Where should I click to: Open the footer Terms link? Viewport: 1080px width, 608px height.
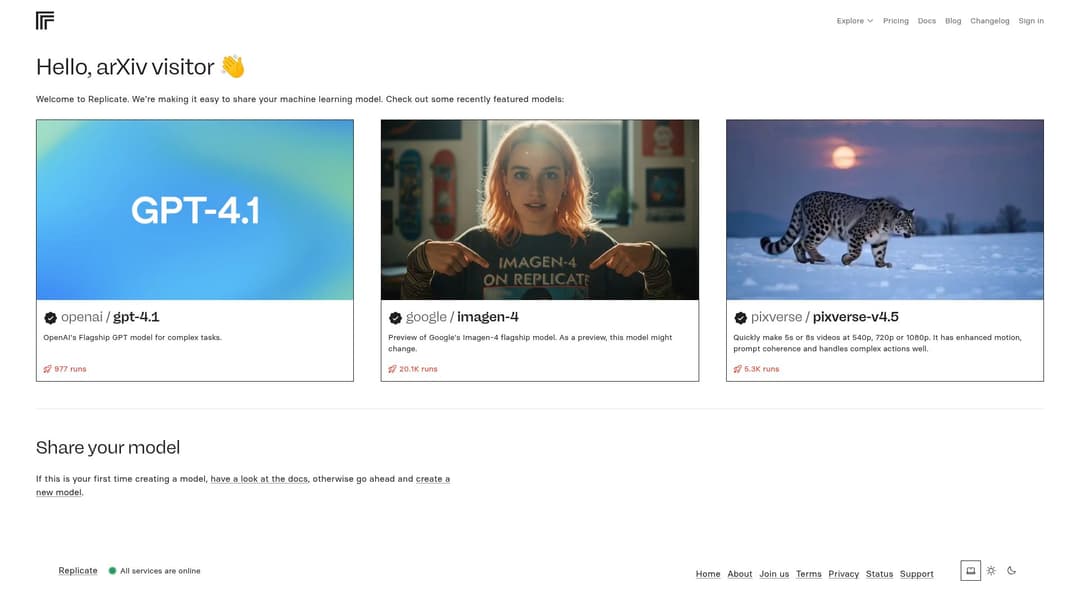809,574
